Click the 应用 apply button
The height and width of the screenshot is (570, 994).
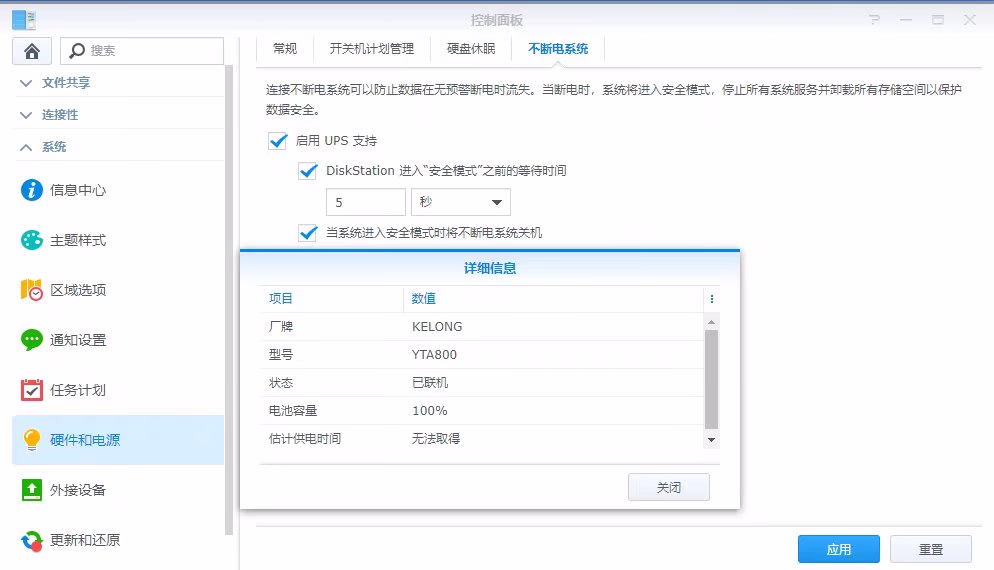pos(838,549)
